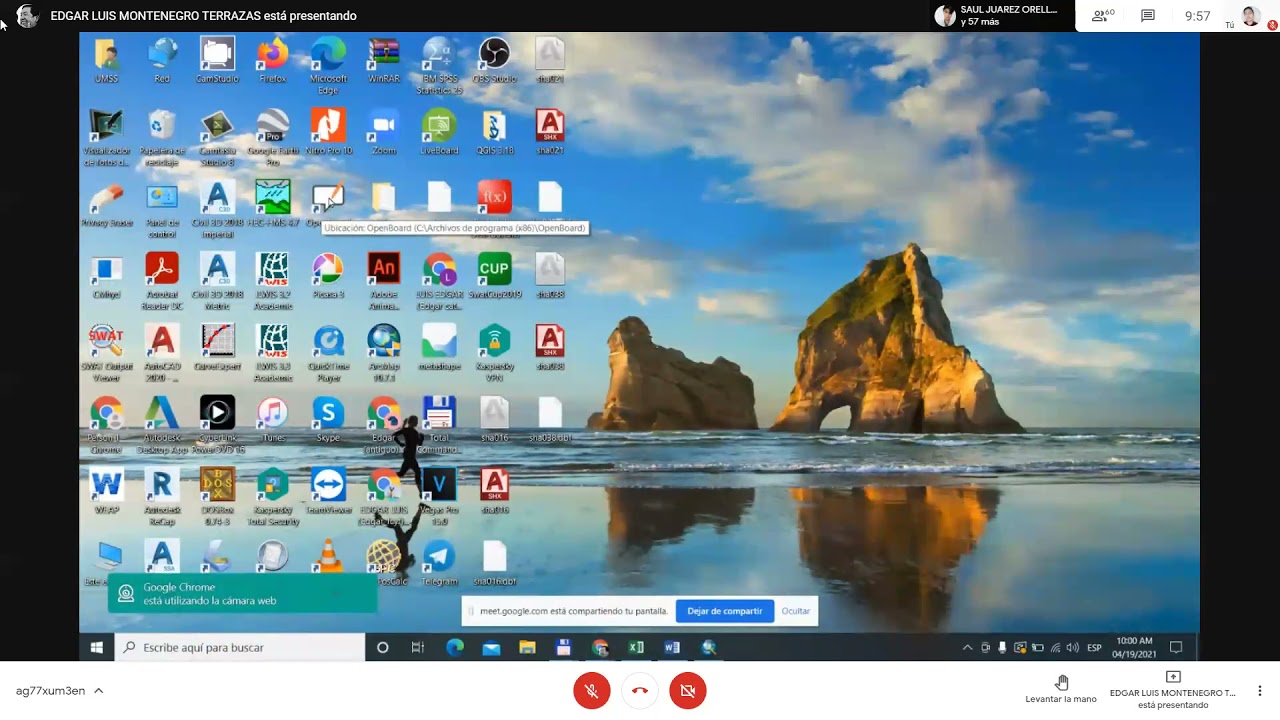The width and height of the screenshot is (1280, 720).
Task: Select the Microsoft Edge desktop shortcut
Action: (x=328, y=65)
